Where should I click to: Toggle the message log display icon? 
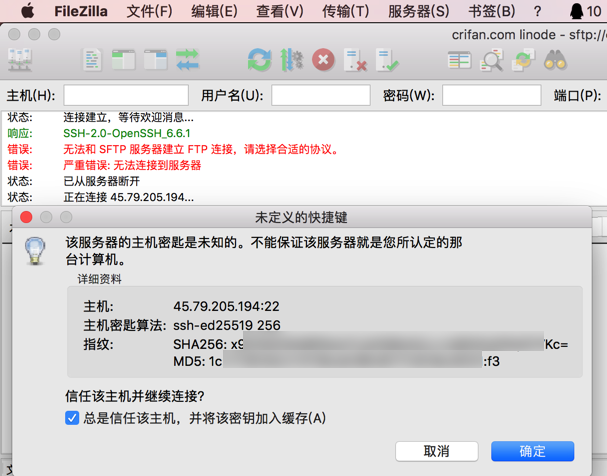click(93, 60)
